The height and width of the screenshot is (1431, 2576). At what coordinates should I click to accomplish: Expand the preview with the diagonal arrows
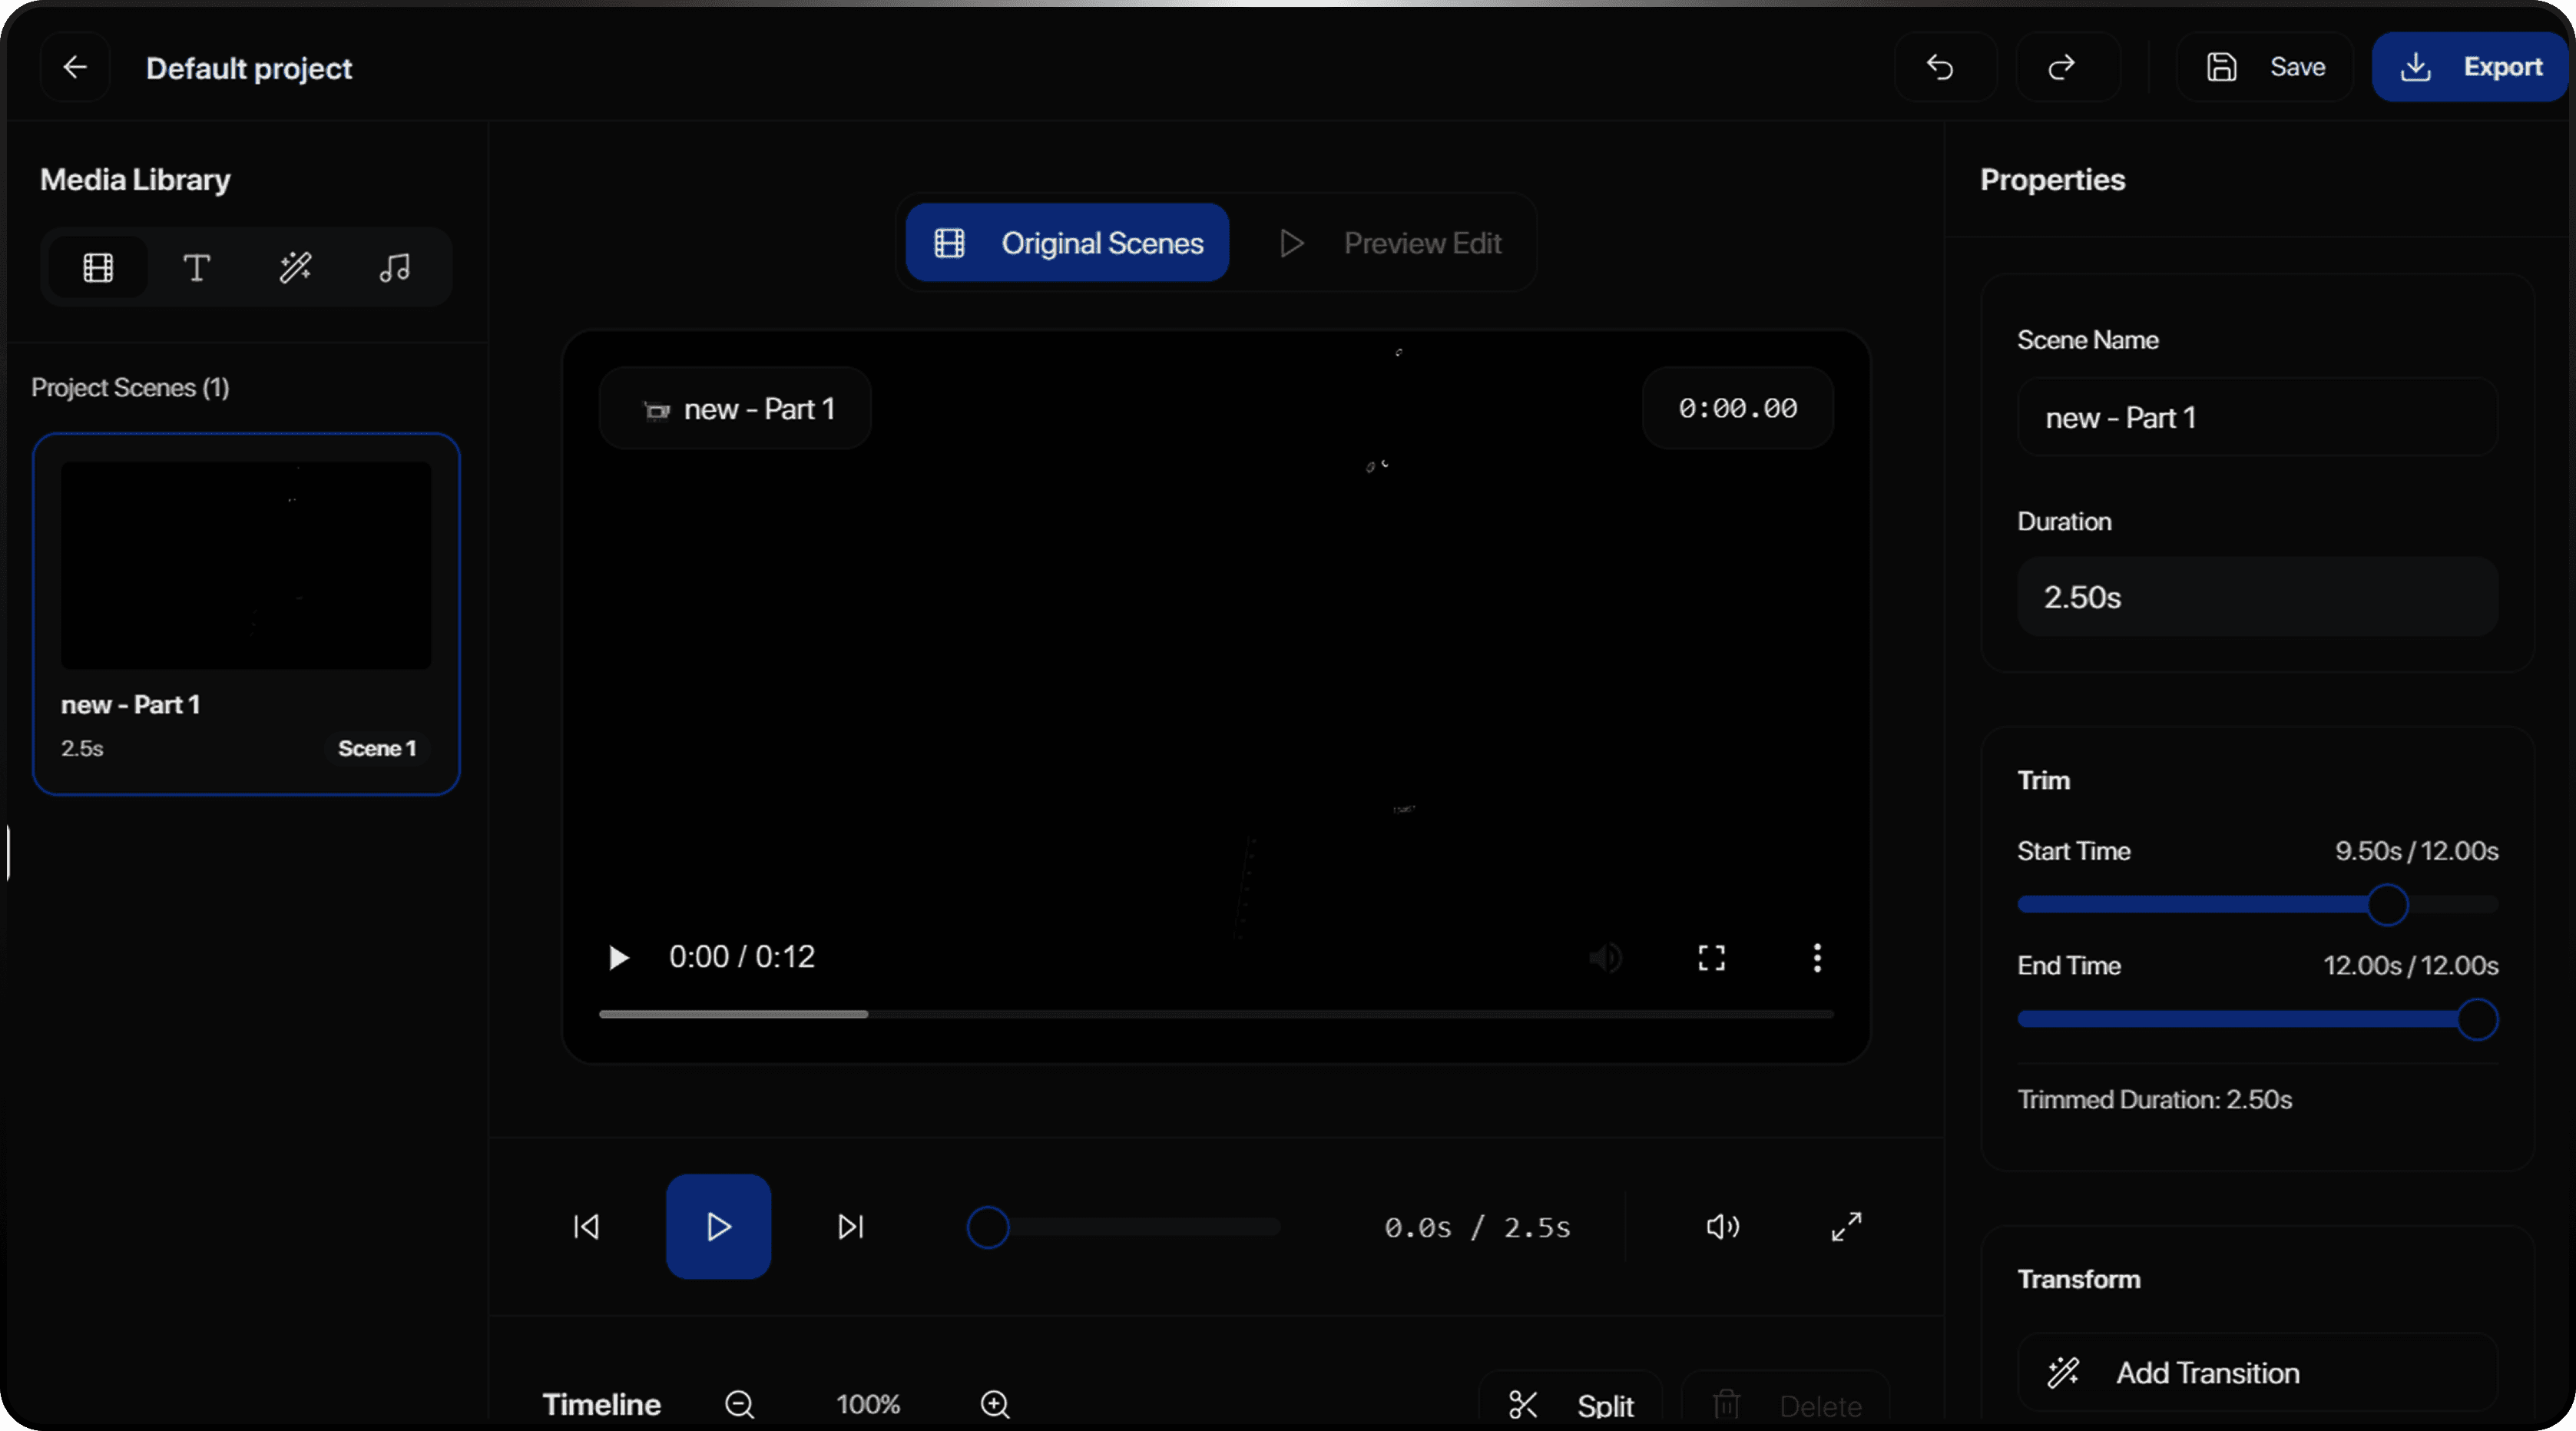[1846, 1226]
